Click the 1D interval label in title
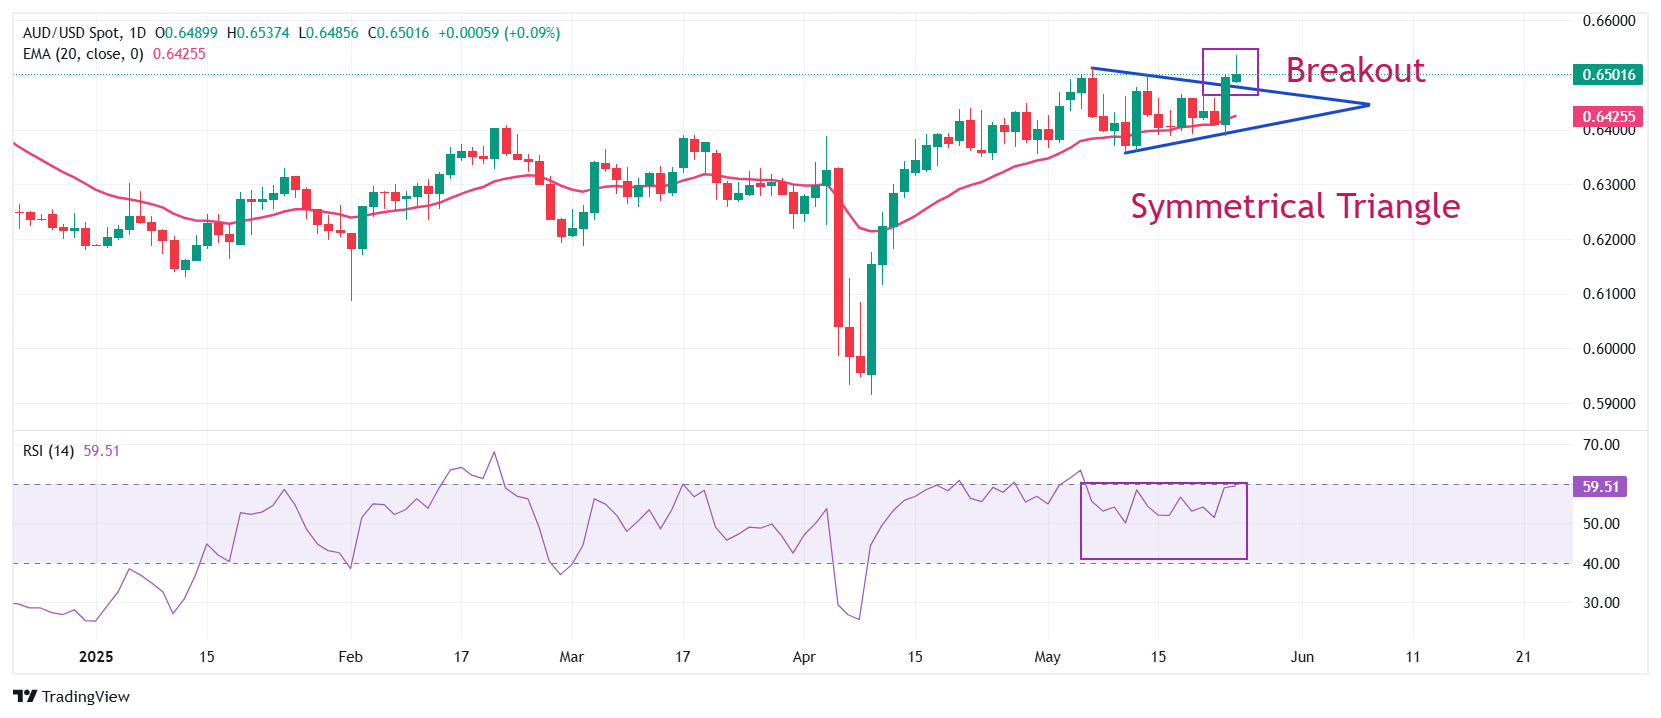 pos(137,33)
